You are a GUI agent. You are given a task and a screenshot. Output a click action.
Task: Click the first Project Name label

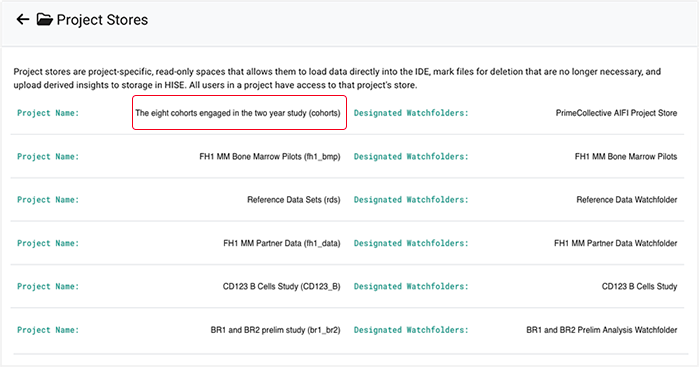click(48, 113)
